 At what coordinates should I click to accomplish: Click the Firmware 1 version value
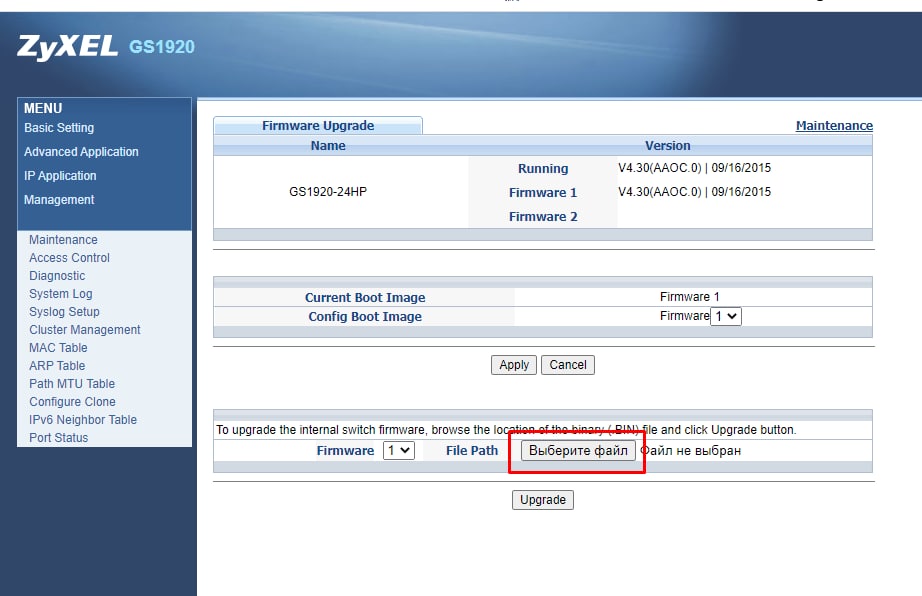tap(694, 192)
